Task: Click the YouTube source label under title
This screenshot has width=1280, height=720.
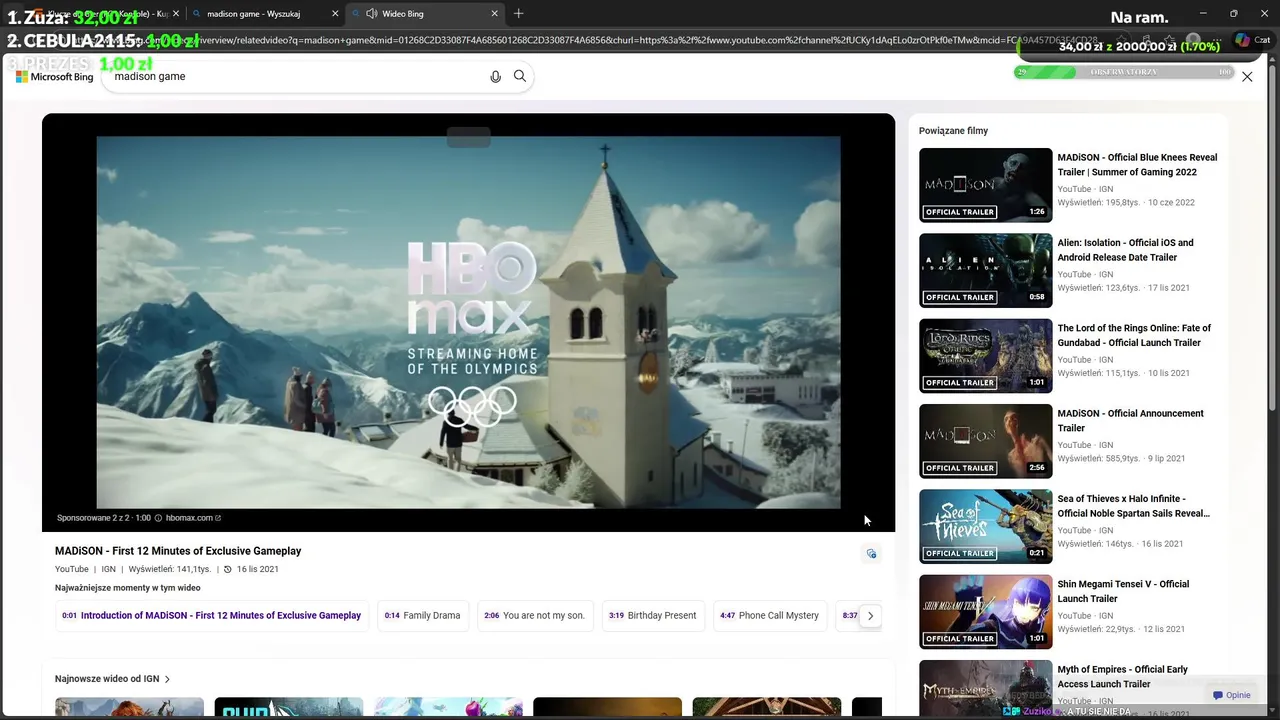Action: (x=72, y=569)
